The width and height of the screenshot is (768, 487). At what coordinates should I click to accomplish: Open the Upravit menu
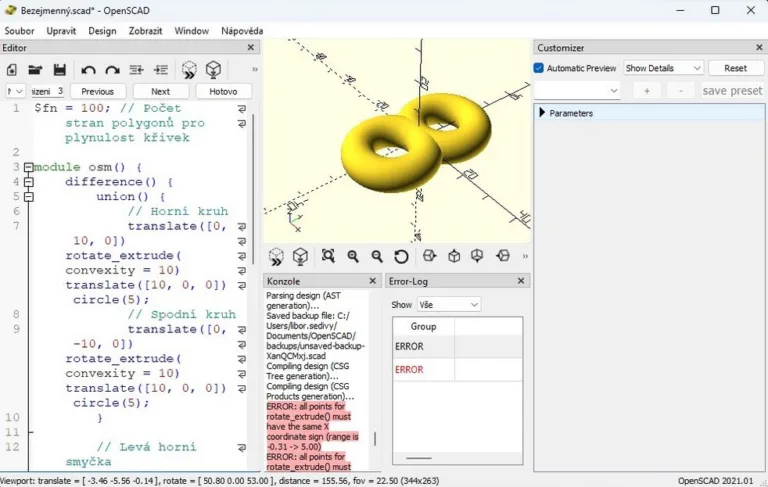point(61,31)
